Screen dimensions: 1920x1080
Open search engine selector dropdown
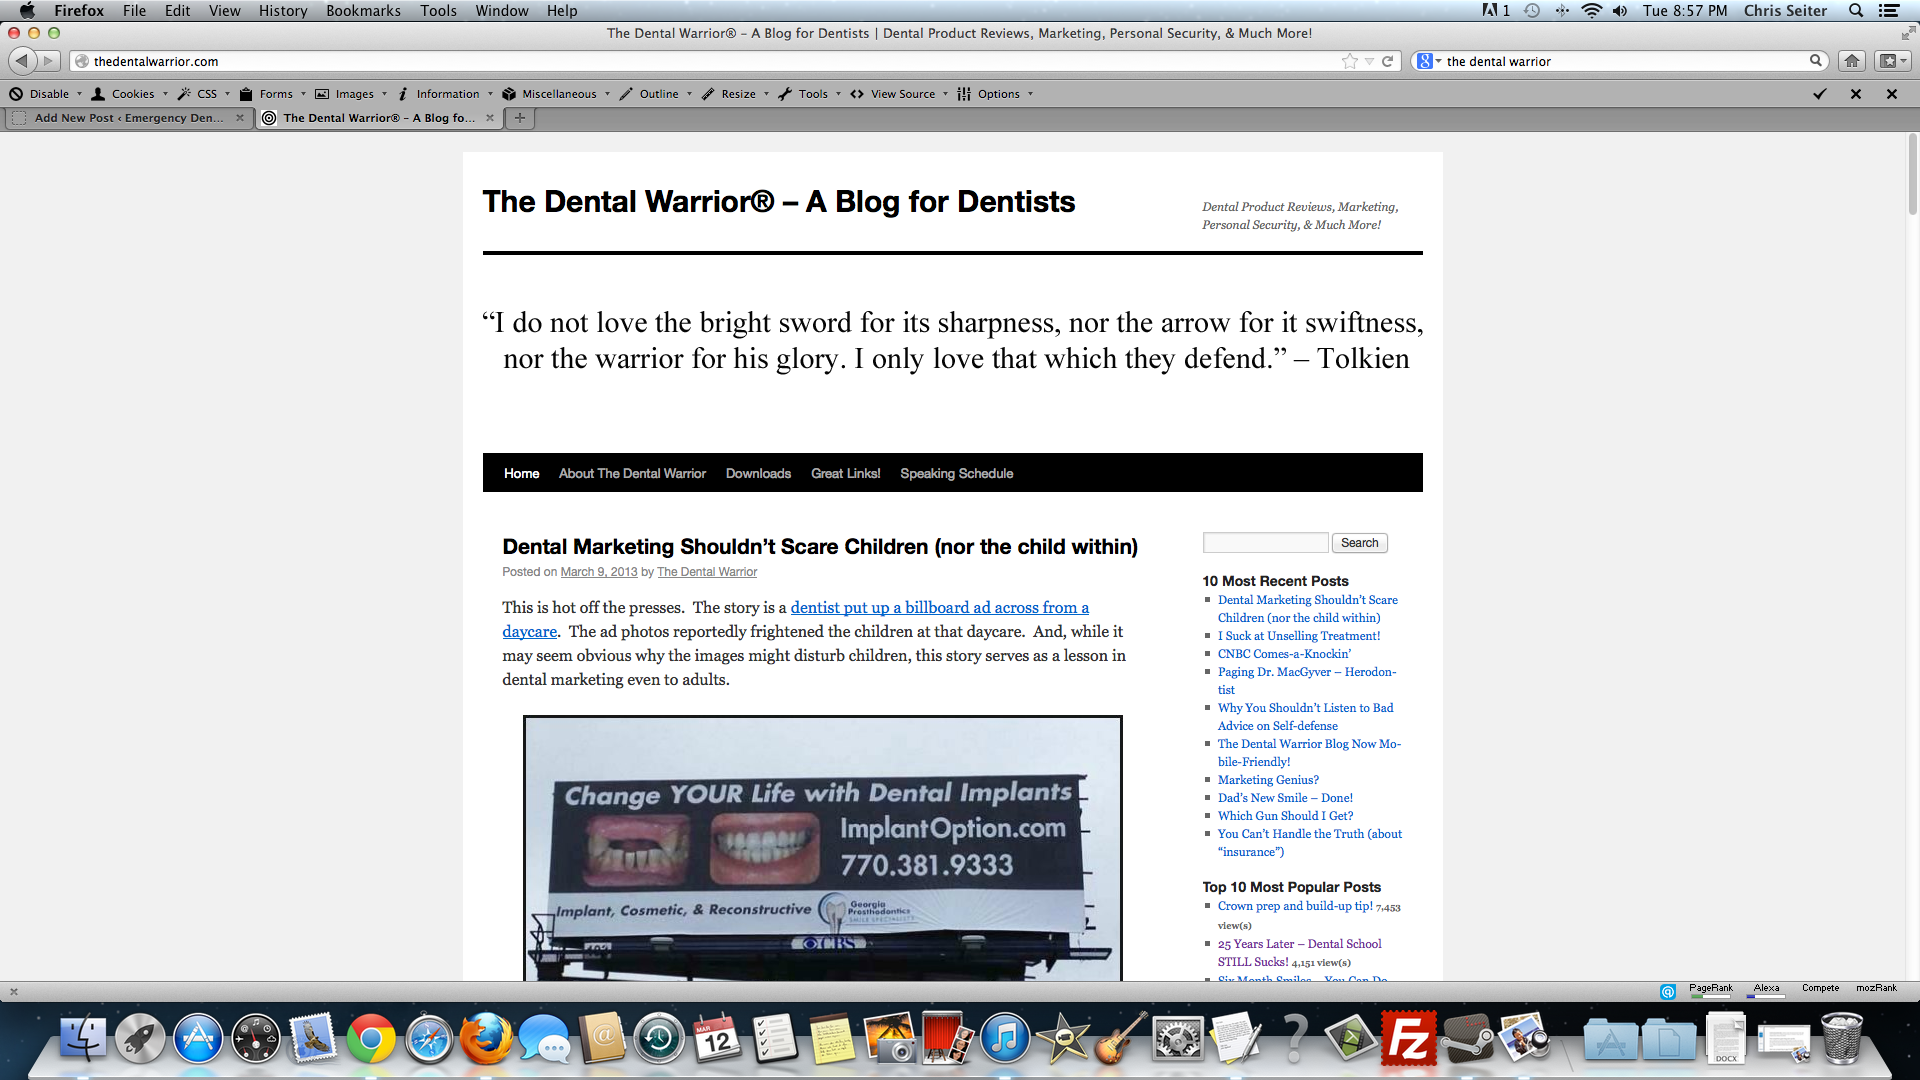(1429, 61)
